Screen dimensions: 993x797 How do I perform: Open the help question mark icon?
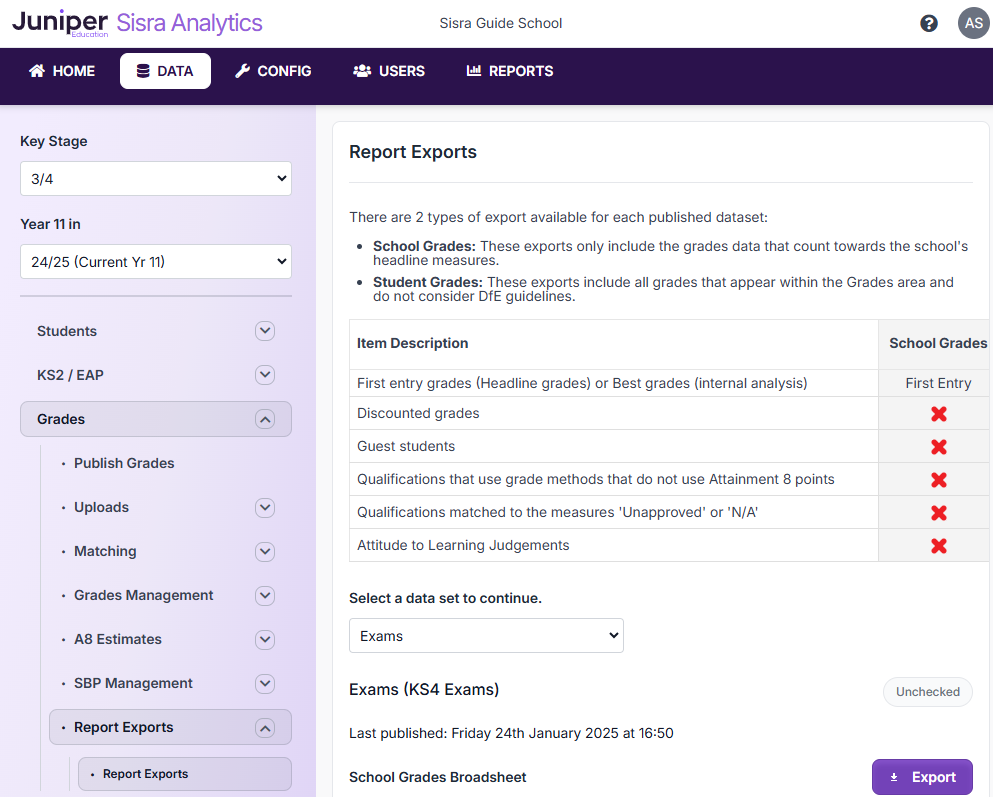[929, 23]
